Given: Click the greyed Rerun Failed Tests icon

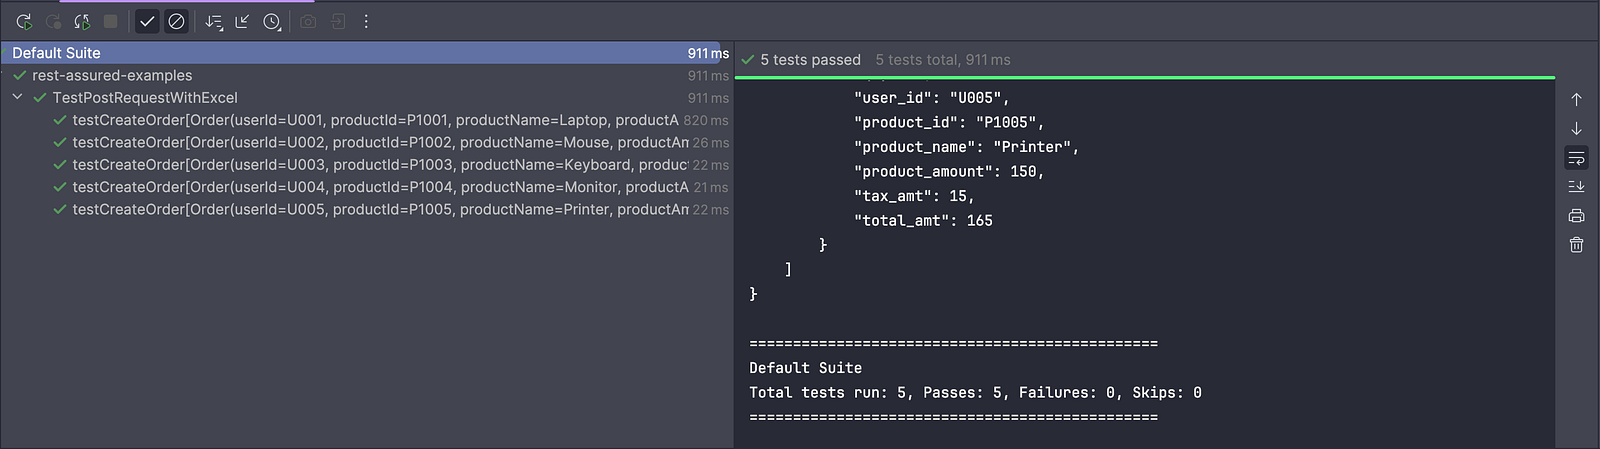Looking at the screenshot, I should pyautogui.click(x=53, y=21).
